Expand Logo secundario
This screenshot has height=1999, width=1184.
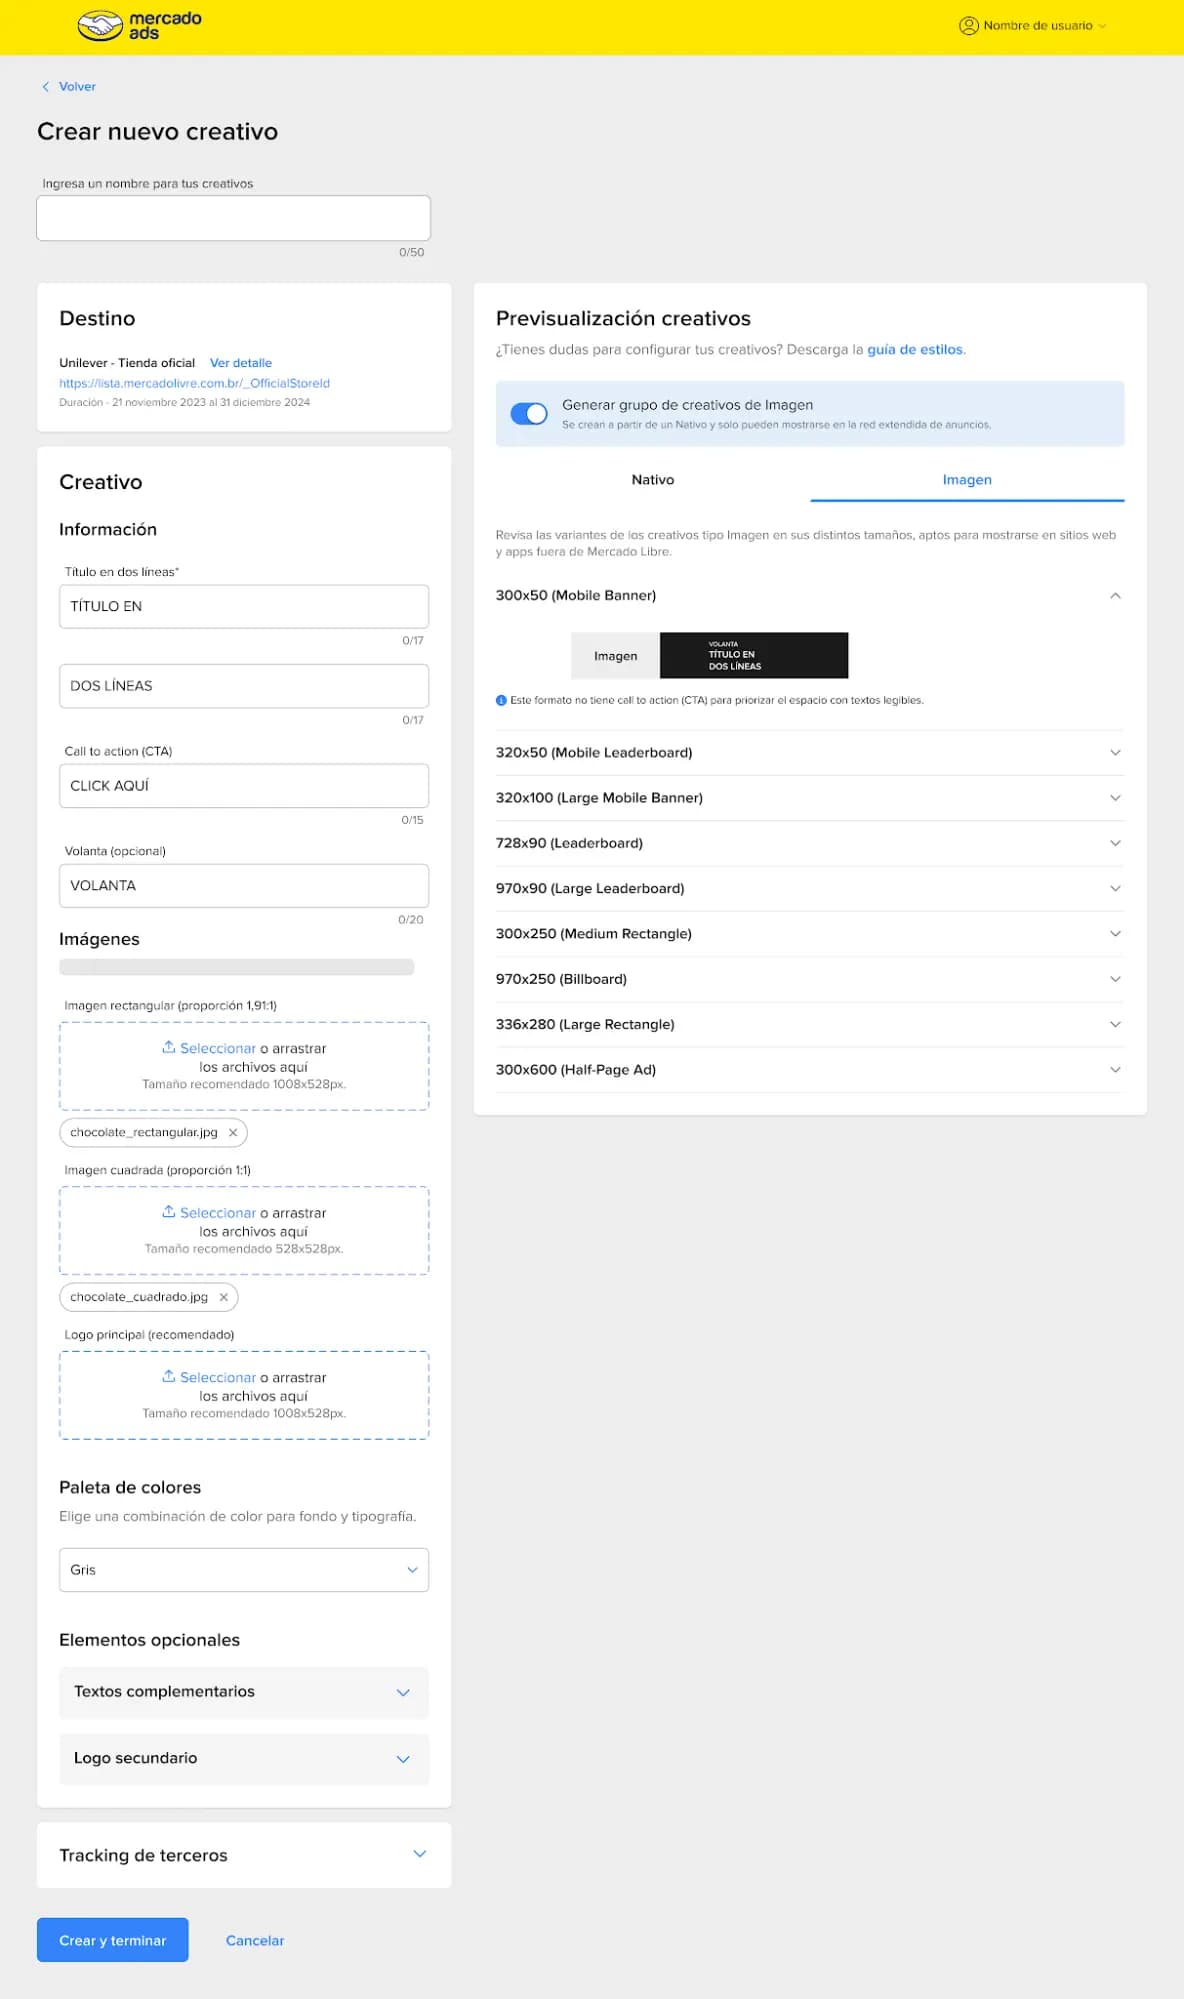click(244, 1758)
